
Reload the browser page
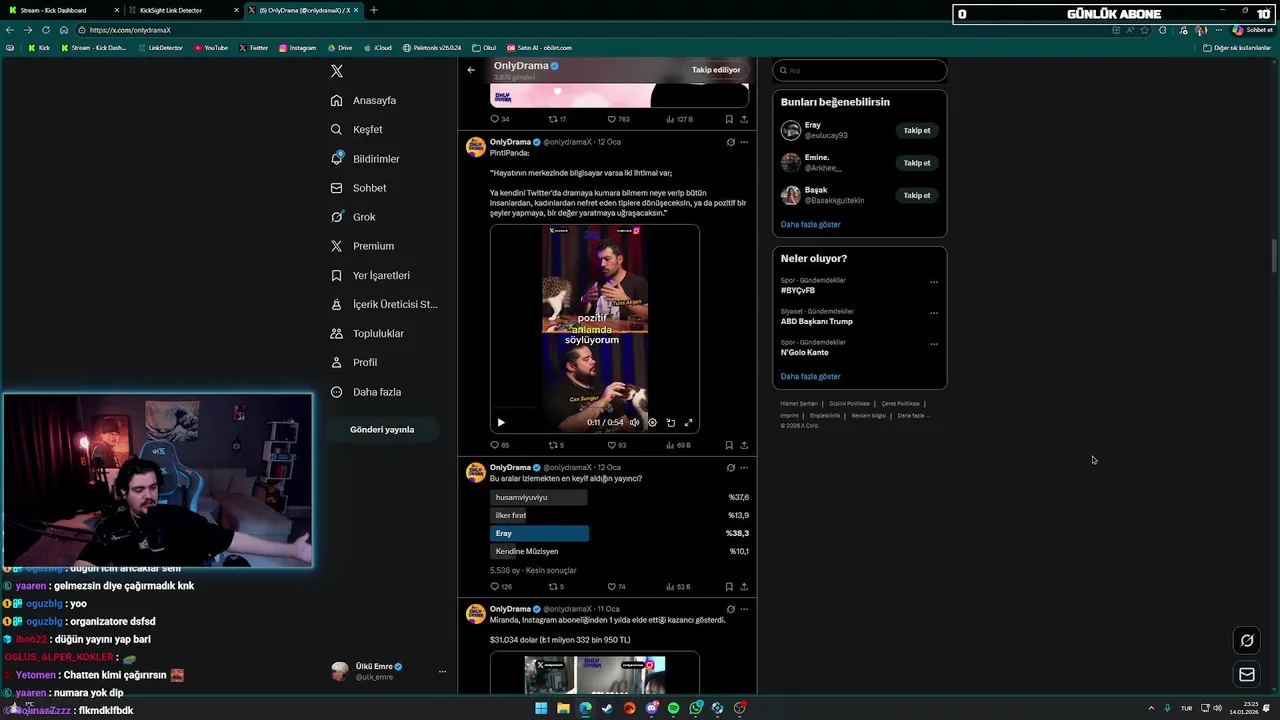click(x=45, y=30)
